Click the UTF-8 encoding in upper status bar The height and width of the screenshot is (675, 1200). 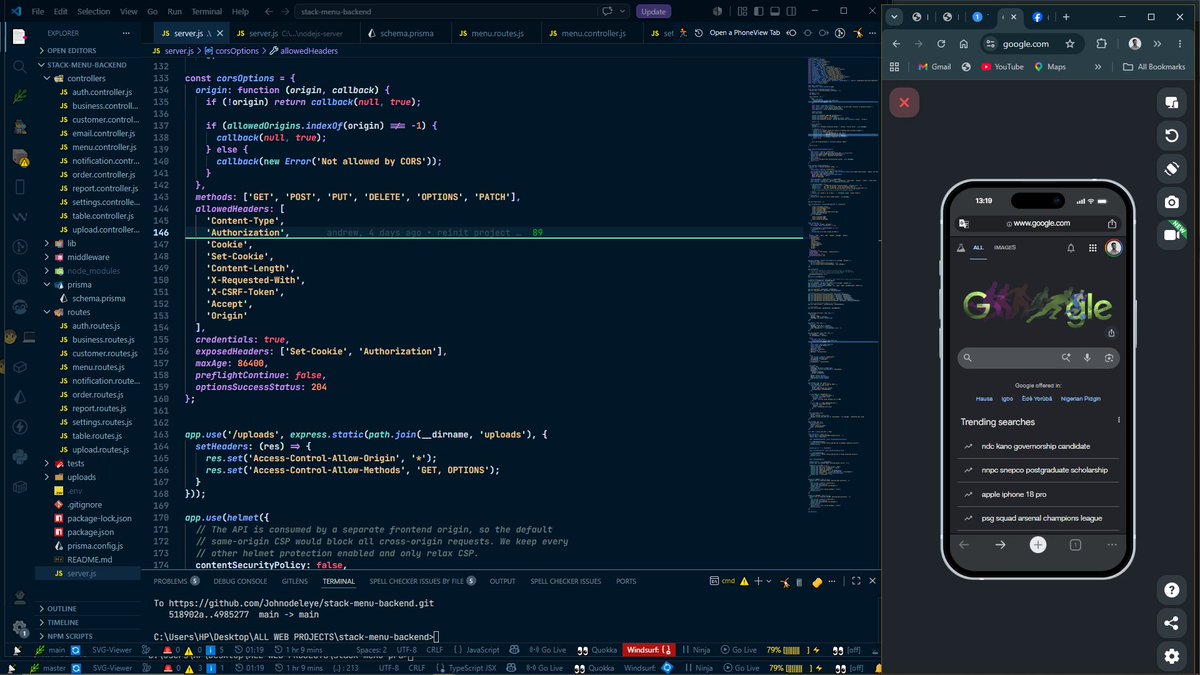(x=406, y=650)
